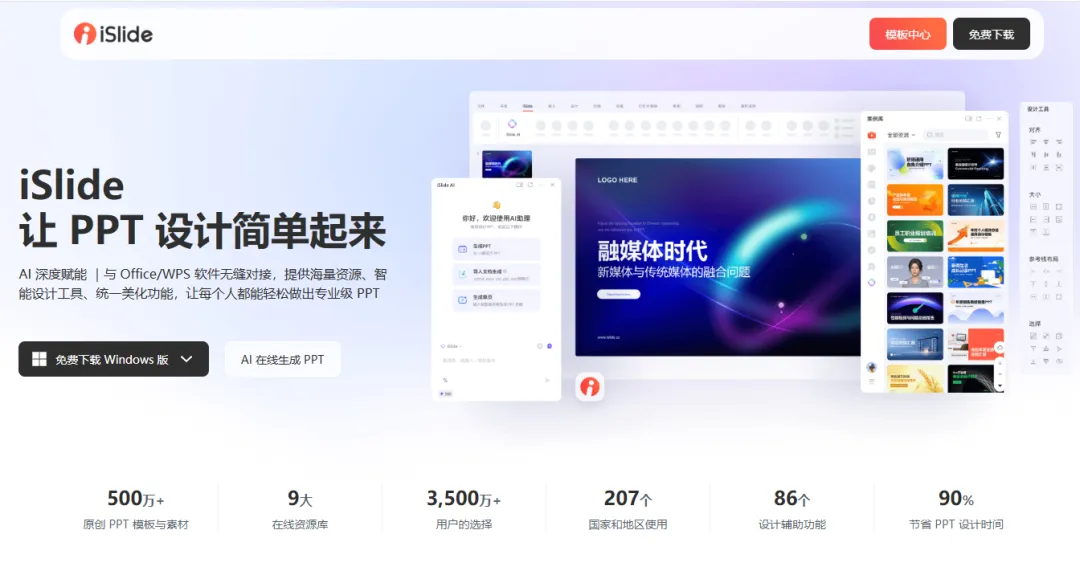Click the down arrow at library bottom right
The width and height of the screenshot is (1080, 579).
pos(999,386)
